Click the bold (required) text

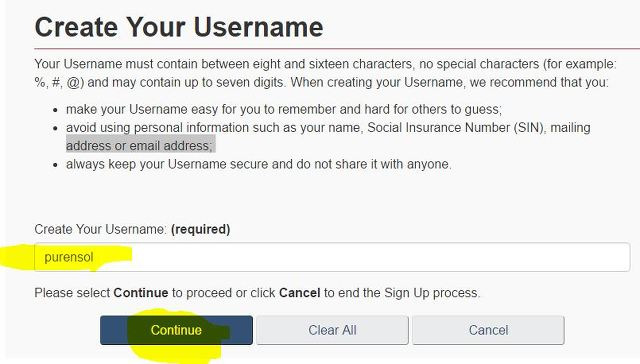click(x=200, y=229)
